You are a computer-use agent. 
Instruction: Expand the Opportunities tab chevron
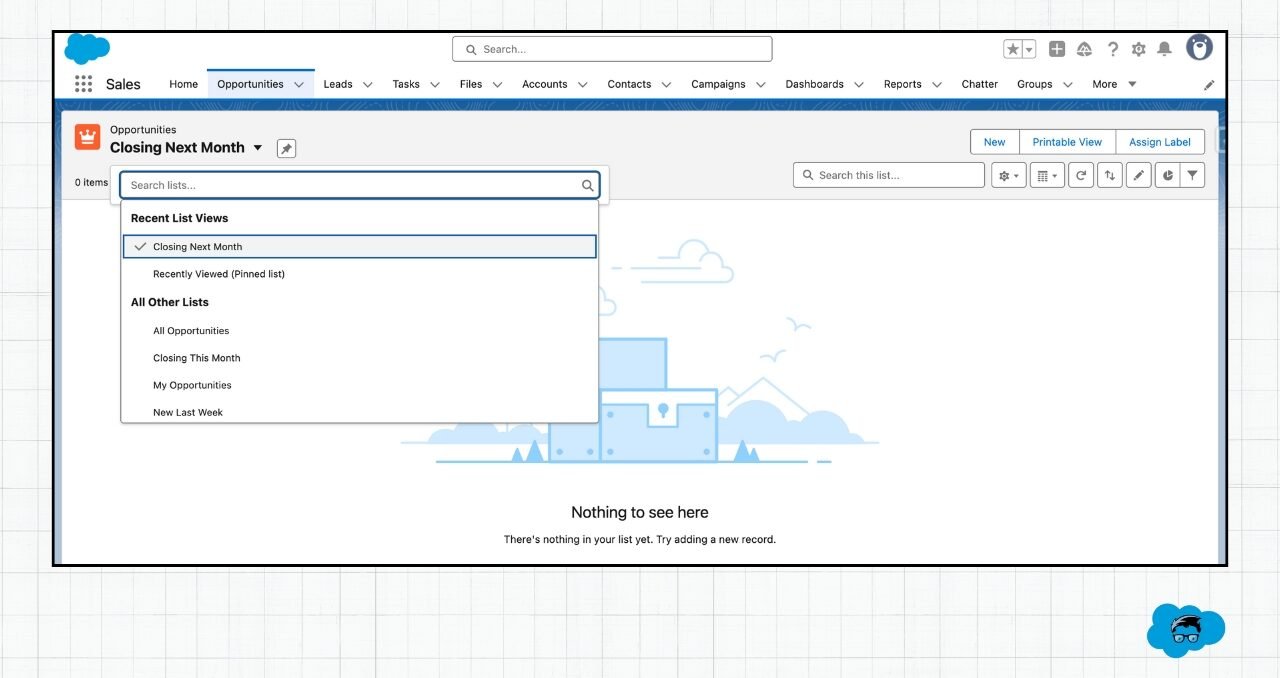[299, 85]
